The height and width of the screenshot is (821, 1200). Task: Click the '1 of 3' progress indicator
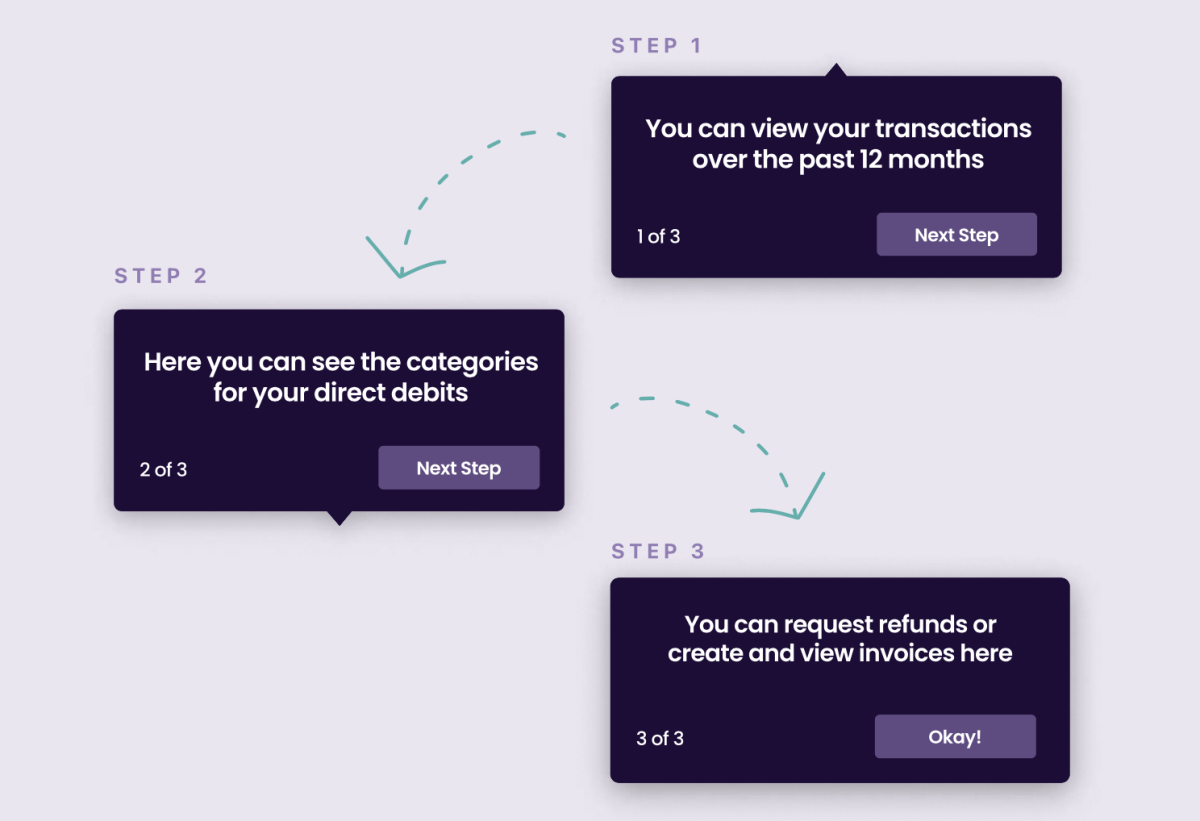click(658, 237)
